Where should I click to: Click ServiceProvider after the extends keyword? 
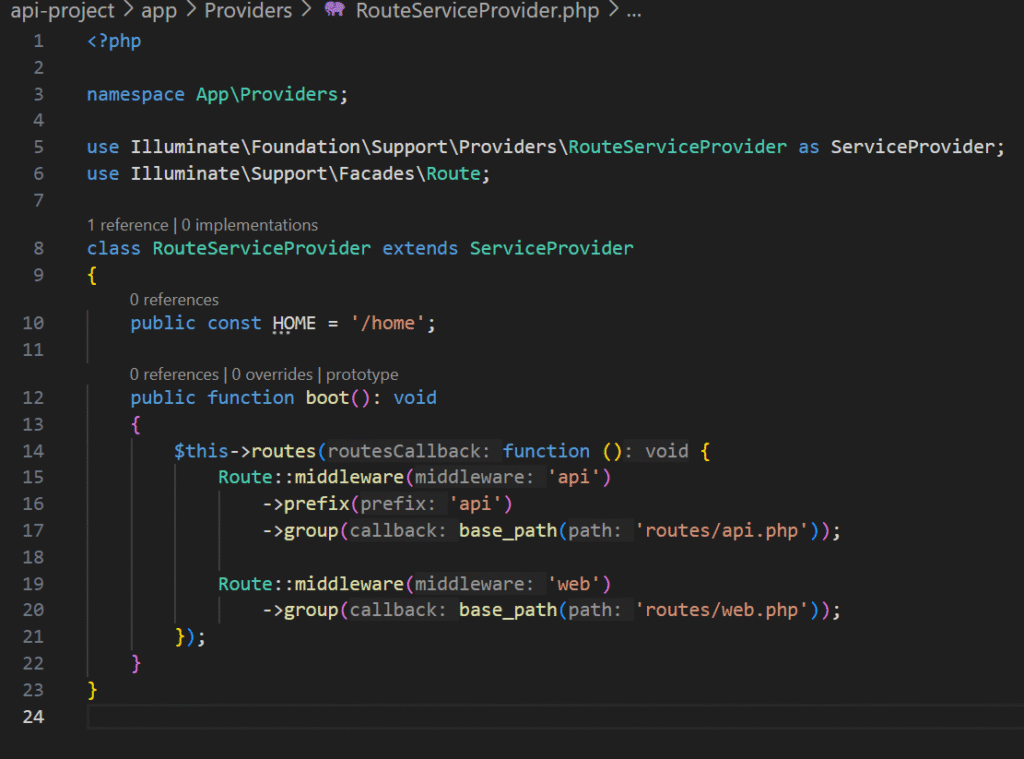coord(551,248)
